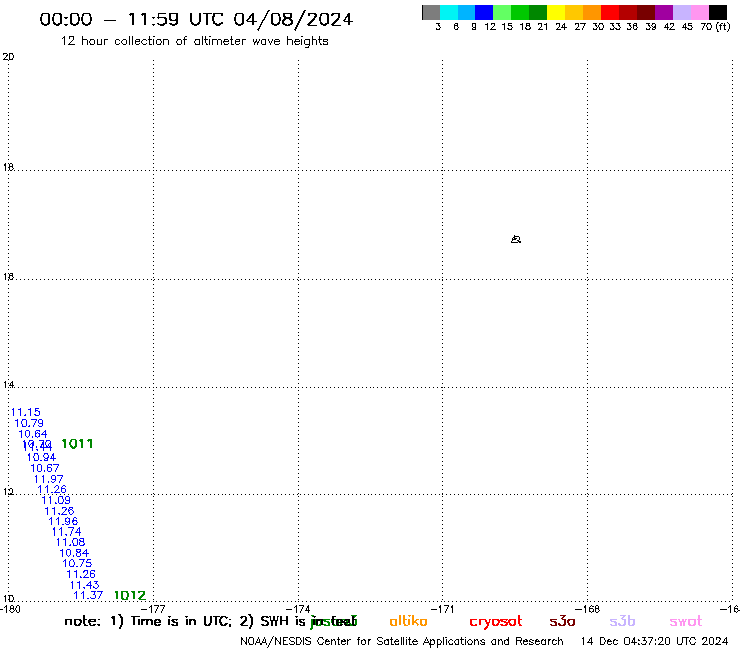Viewport: 740px width, 650px height.
Task: Click the altika satellite legend label
Action: (408, 621)
